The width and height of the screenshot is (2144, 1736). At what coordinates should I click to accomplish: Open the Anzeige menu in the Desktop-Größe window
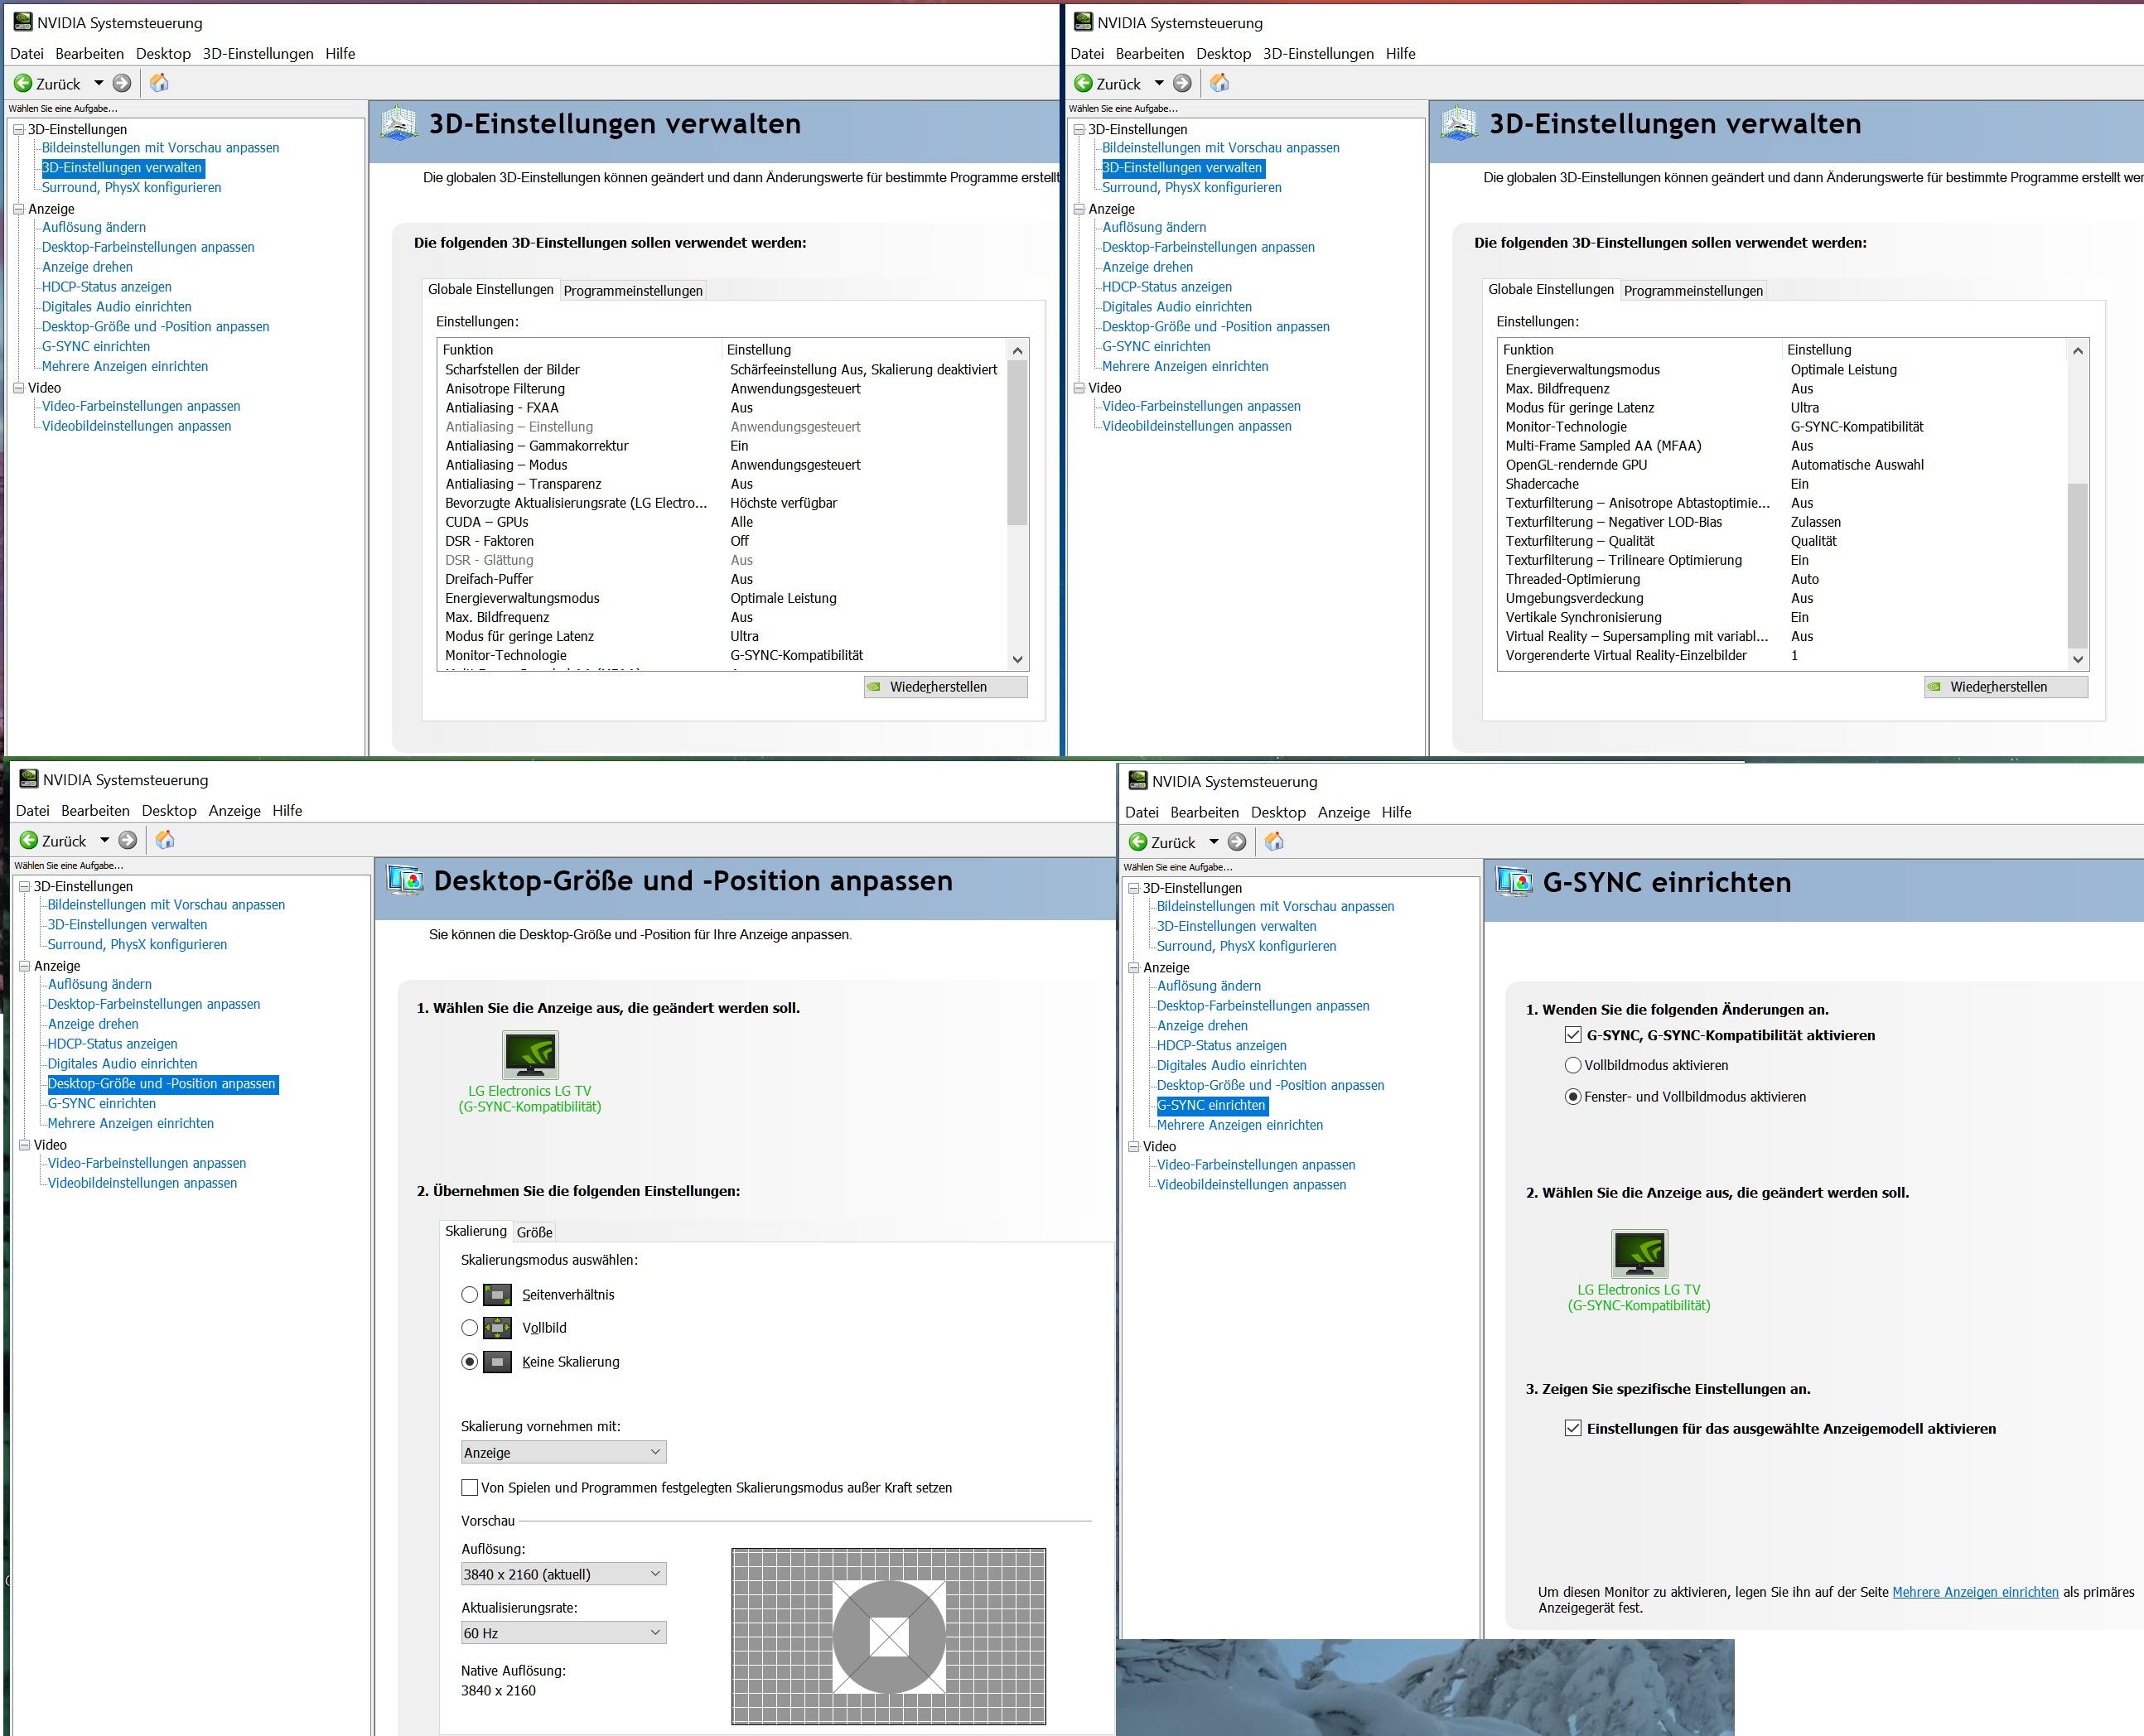click(235, 811)
